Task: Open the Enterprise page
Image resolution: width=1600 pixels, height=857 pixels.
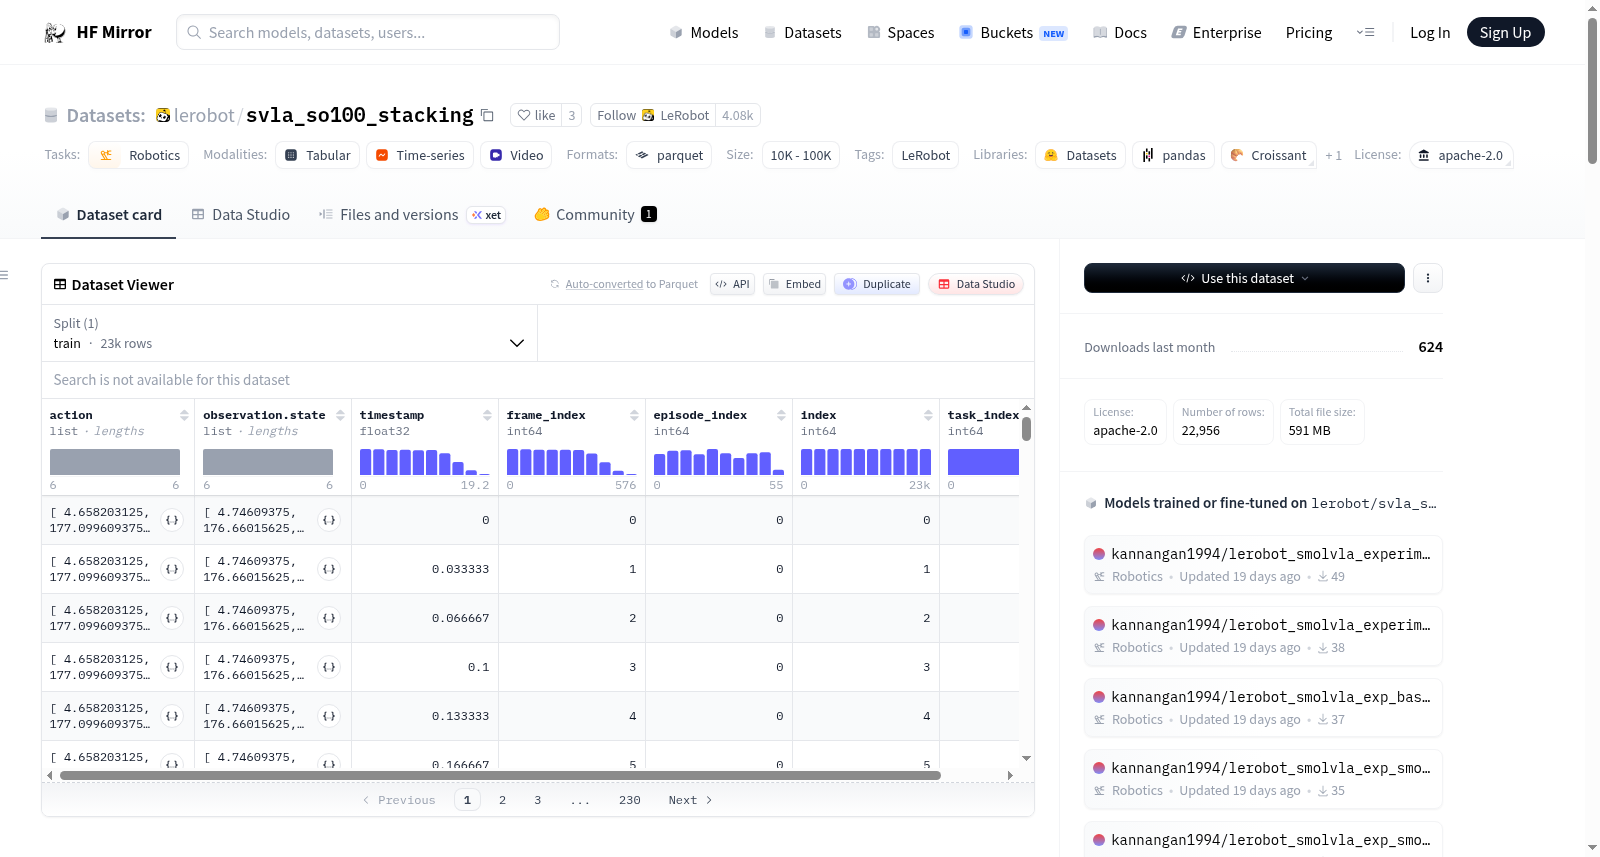Action: [x=1216, y=33]
